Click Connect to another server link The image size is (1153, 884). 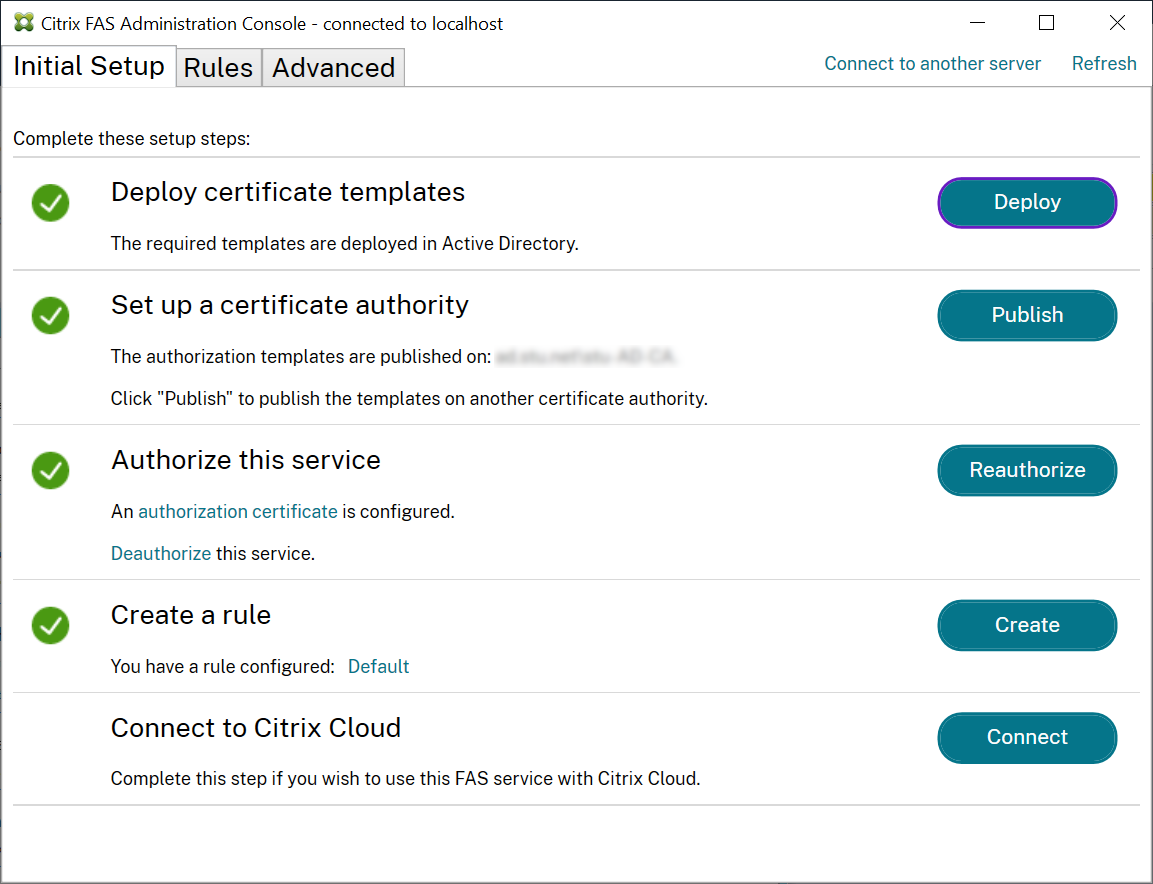click(932, 64)
